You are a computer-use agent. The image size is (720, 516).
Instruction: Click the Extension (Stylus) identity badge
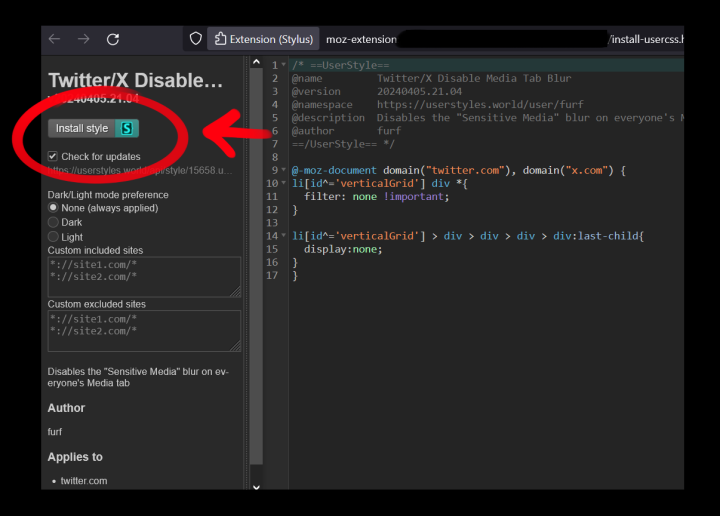coord(263,39)
